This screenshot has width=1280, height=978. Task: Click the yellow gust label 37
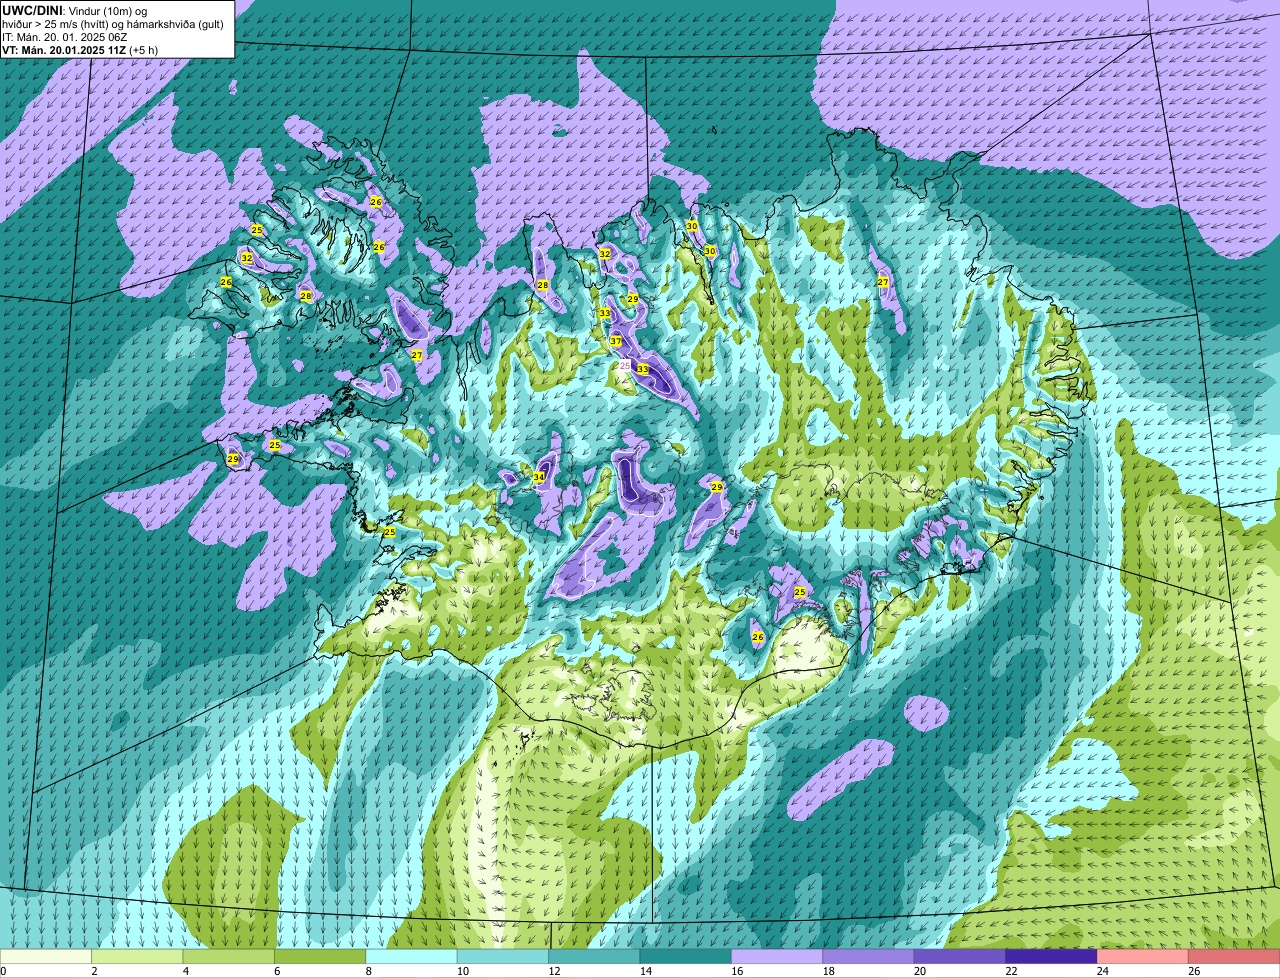tap(616, 341)
